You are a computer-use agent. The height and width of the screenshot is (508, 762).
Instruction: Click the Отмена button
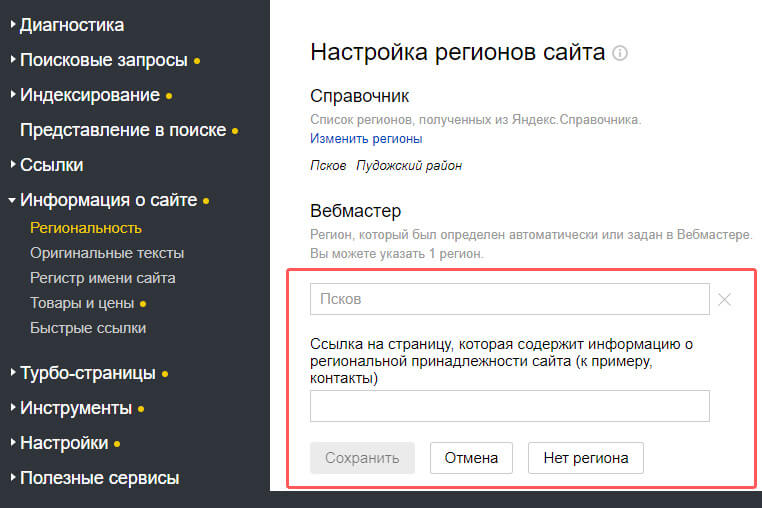coord(471,458)
